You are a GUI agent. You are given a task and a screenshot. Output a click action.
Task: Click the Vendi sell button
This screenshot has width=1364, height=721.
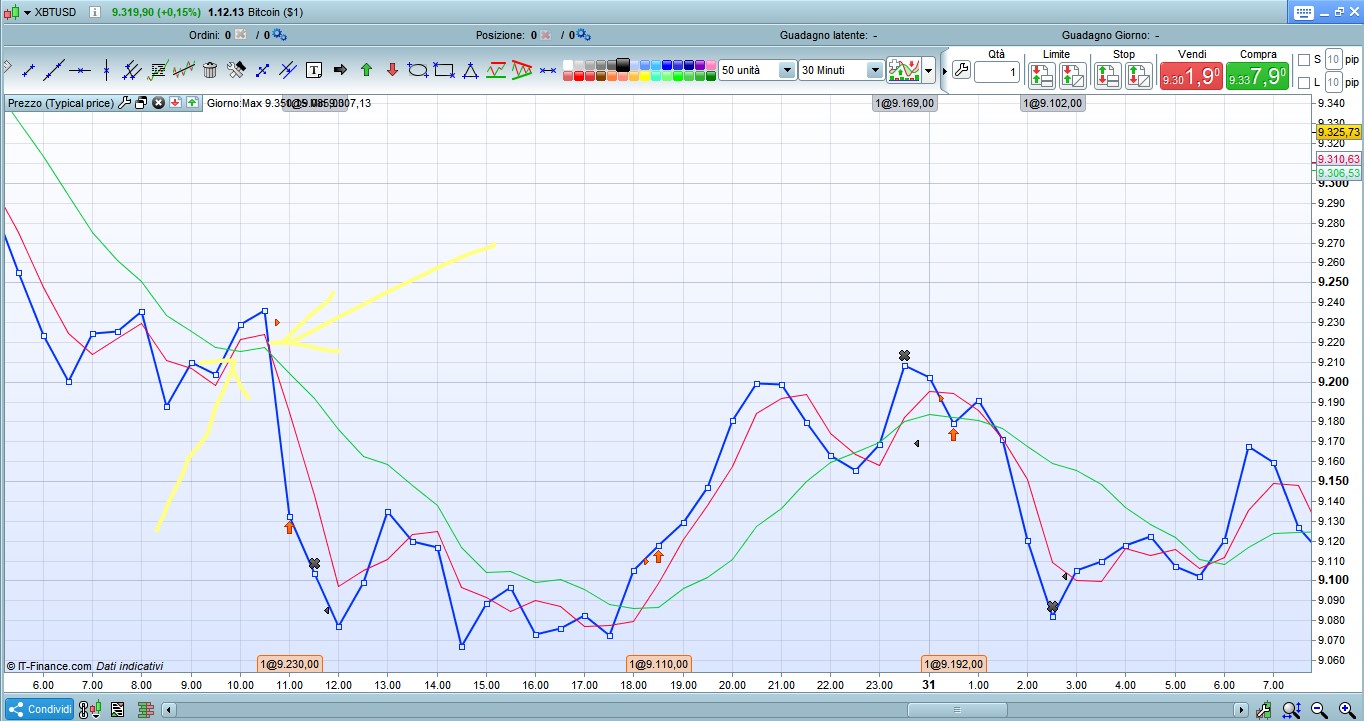(x=1192, y=77)
